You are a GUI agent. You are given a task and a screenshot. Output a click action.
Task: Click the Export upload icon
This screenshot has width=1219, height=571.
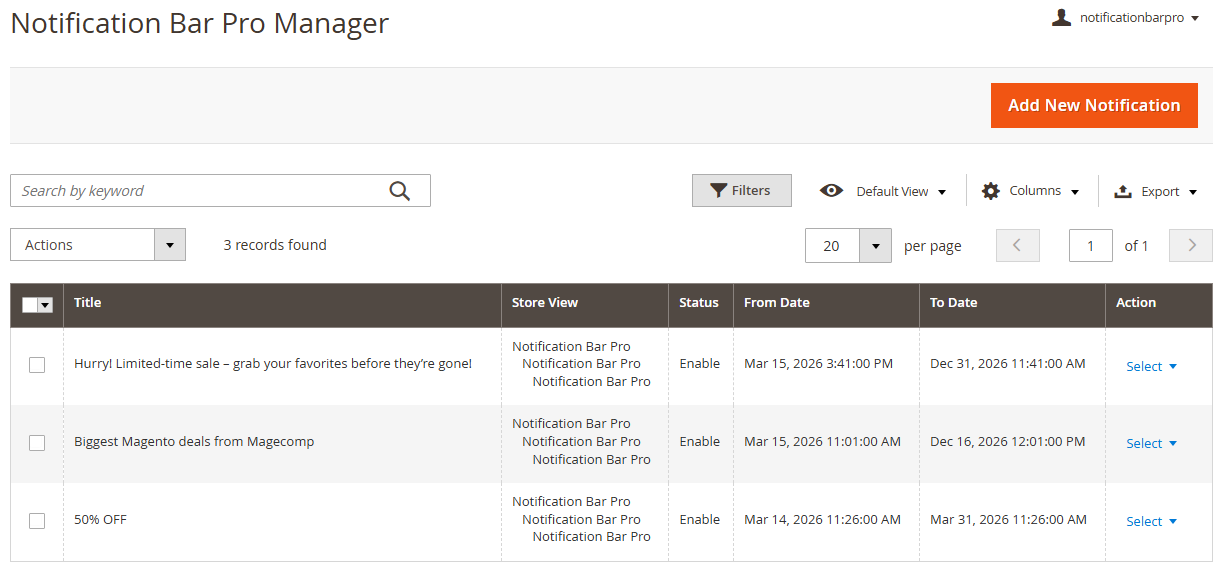(x=1123, y=191)
